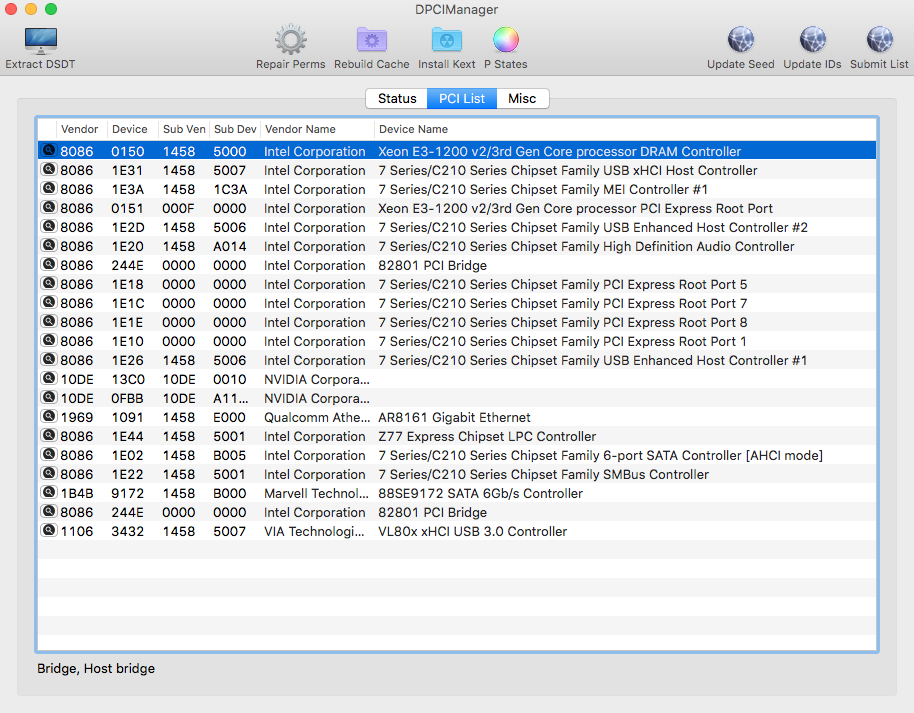Open the Misc tab

522,98
